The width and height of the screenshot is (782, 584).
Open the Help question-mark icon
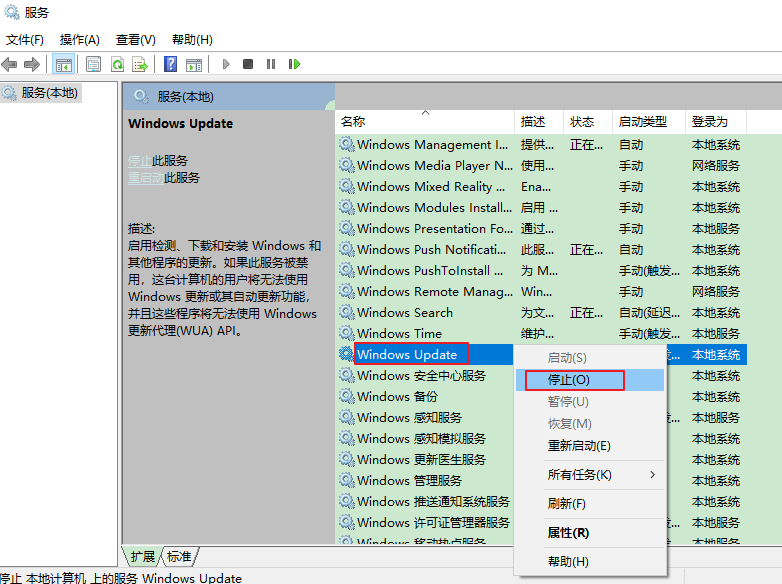coord(171,64)
